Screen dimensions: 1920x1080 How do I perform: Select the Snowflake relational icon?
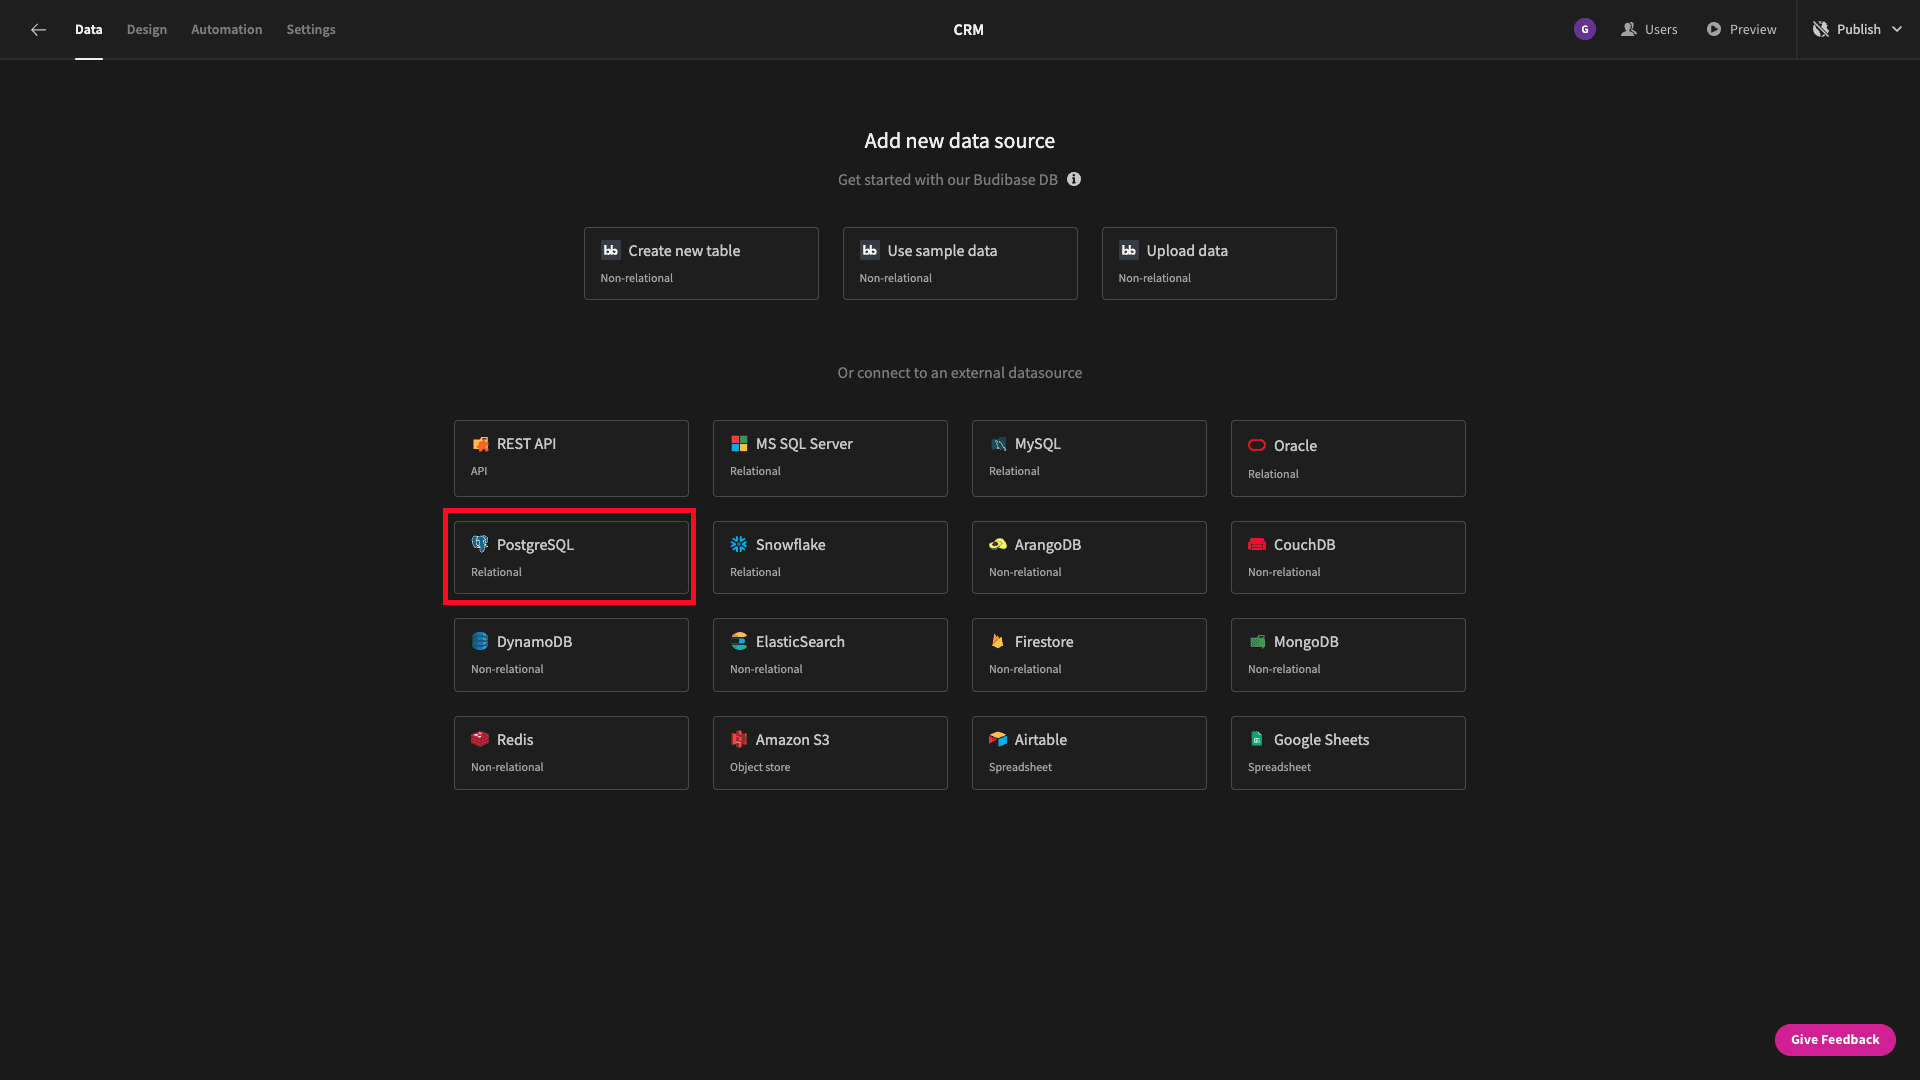pos(738,543)
